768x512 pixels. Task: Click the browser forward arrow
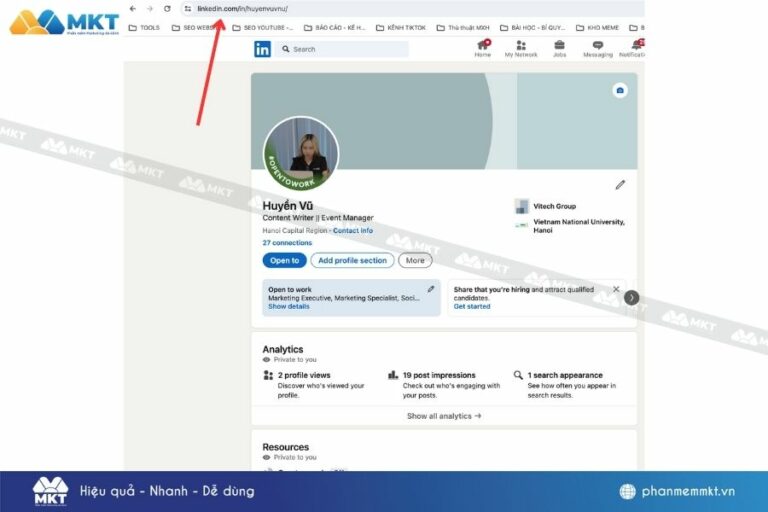pyautogui.click(x=150, y=9)
